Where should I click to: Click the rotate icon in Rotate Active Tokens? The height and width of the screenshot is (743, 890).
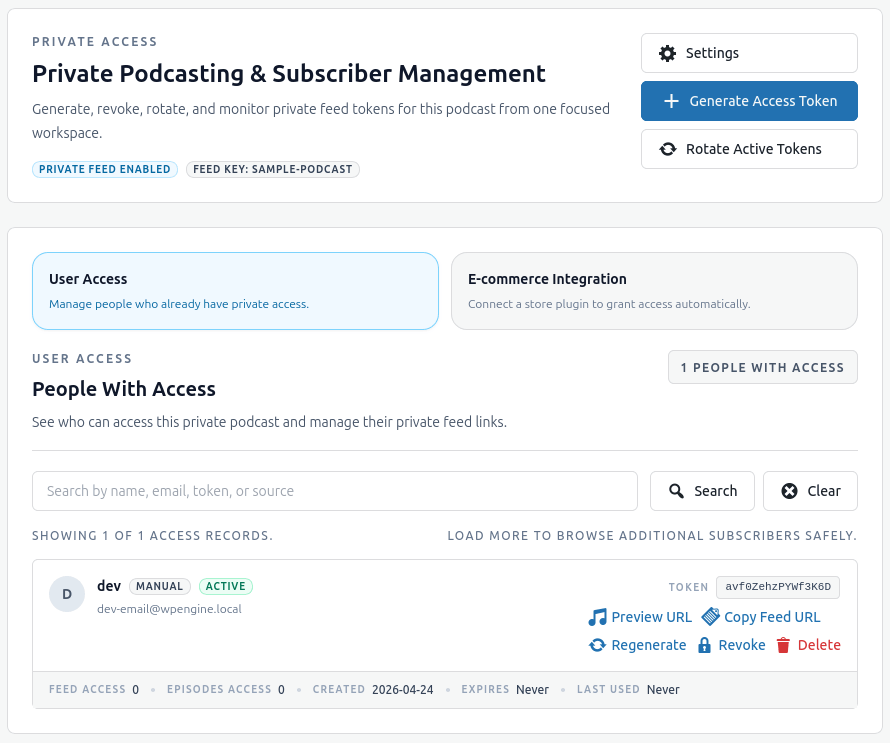pos(667,149)
